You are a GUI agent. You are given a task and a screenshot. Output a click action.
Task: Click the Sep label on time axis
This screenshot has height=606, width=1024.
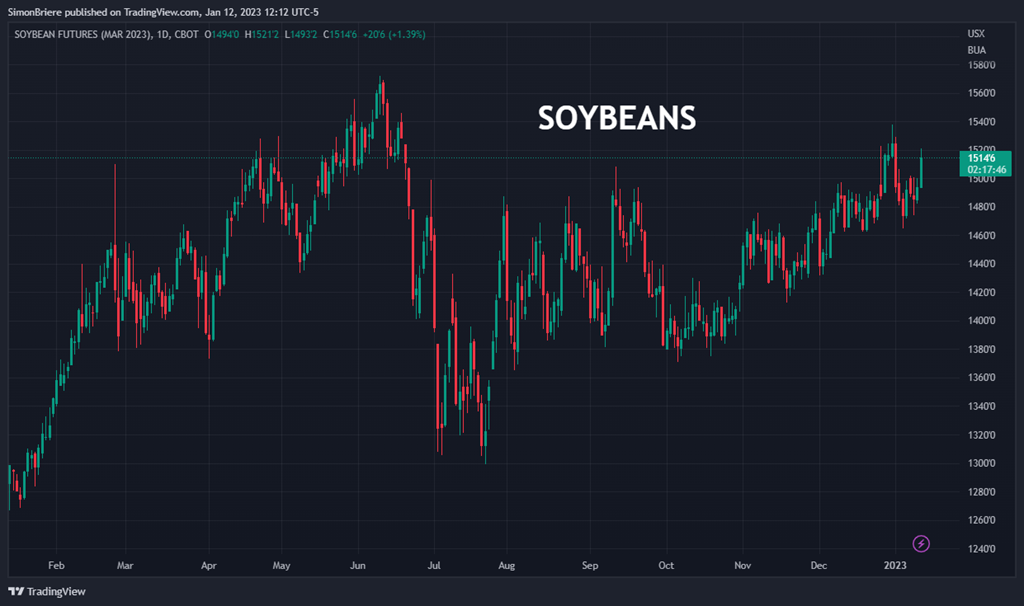(589, 565)
